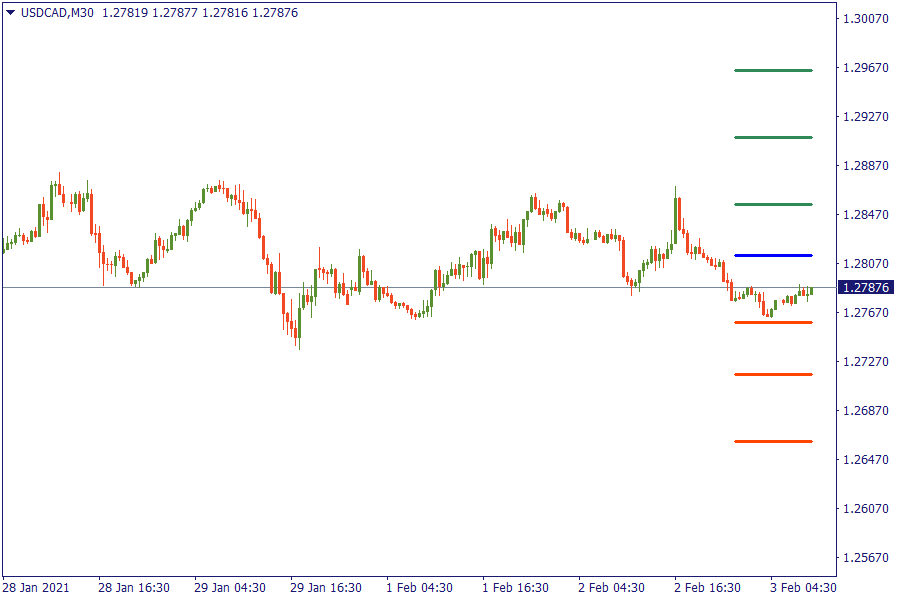
Task: Click the highlighted 1.27876 current price label
Action: coord(866,288)
